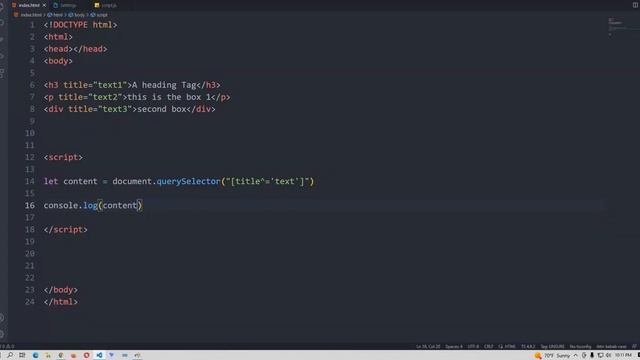
Task: Open the clock showing 10:11 PM
Action: pyautogui.click(x=623, y=356)
